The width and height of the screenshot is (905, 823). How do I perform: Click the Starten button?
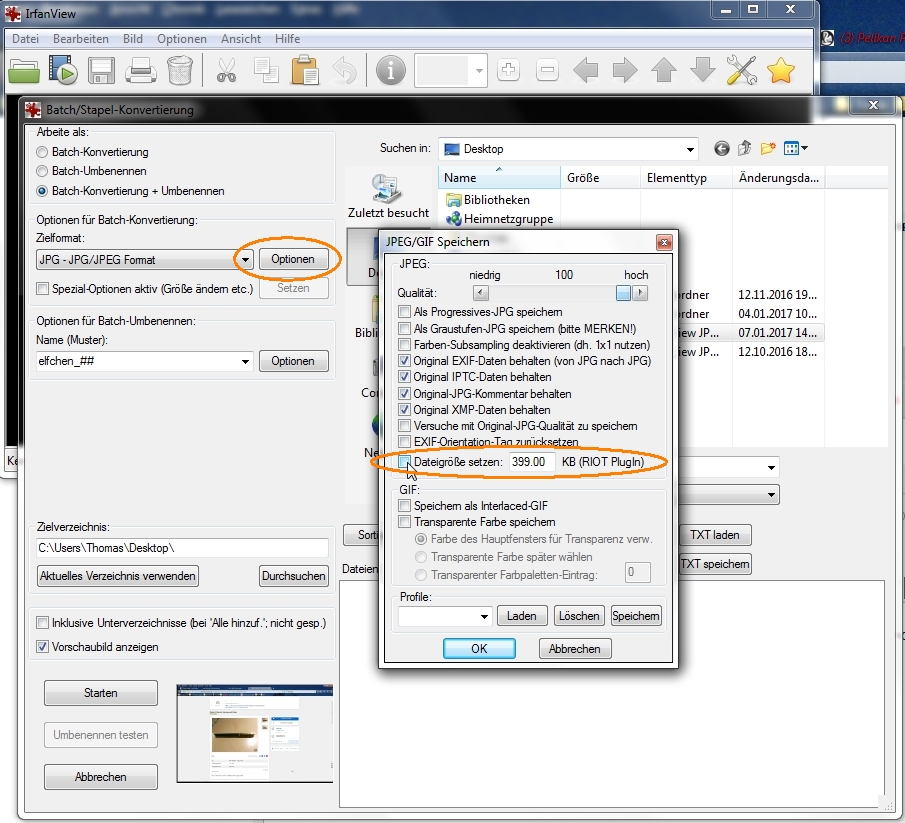(100, 693)
